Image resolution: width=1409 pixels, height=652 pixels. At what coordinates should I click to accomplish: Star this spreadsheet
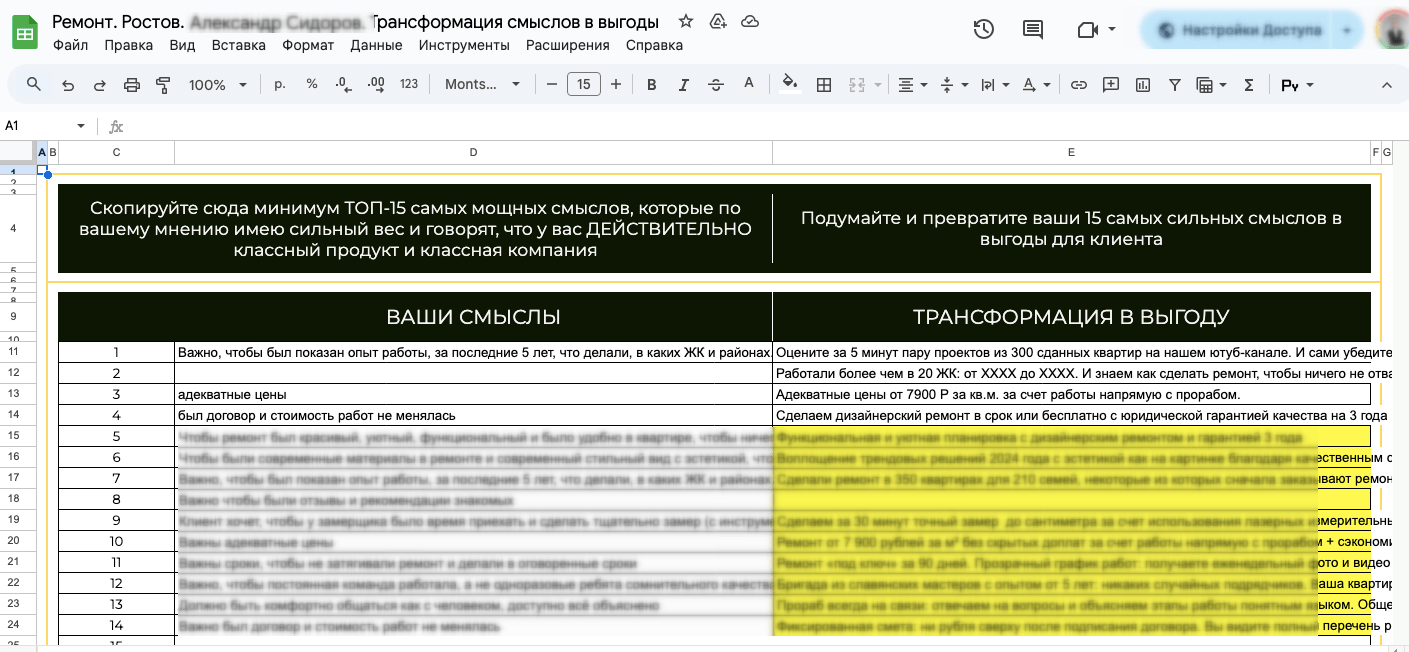pyautogui.click(x=686, y=21)
